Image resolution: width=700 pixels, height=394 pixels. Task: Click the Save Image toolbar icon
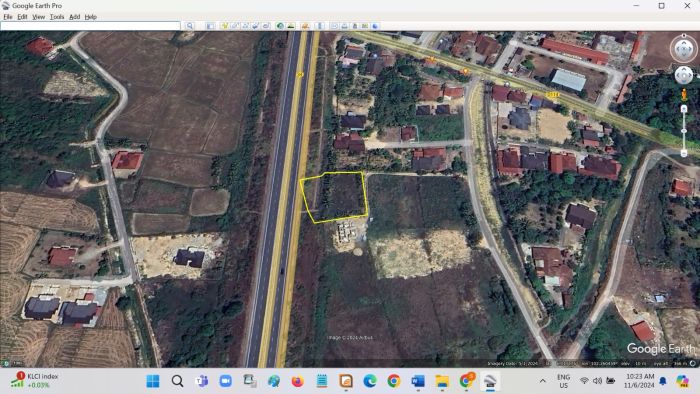(355, 26)
